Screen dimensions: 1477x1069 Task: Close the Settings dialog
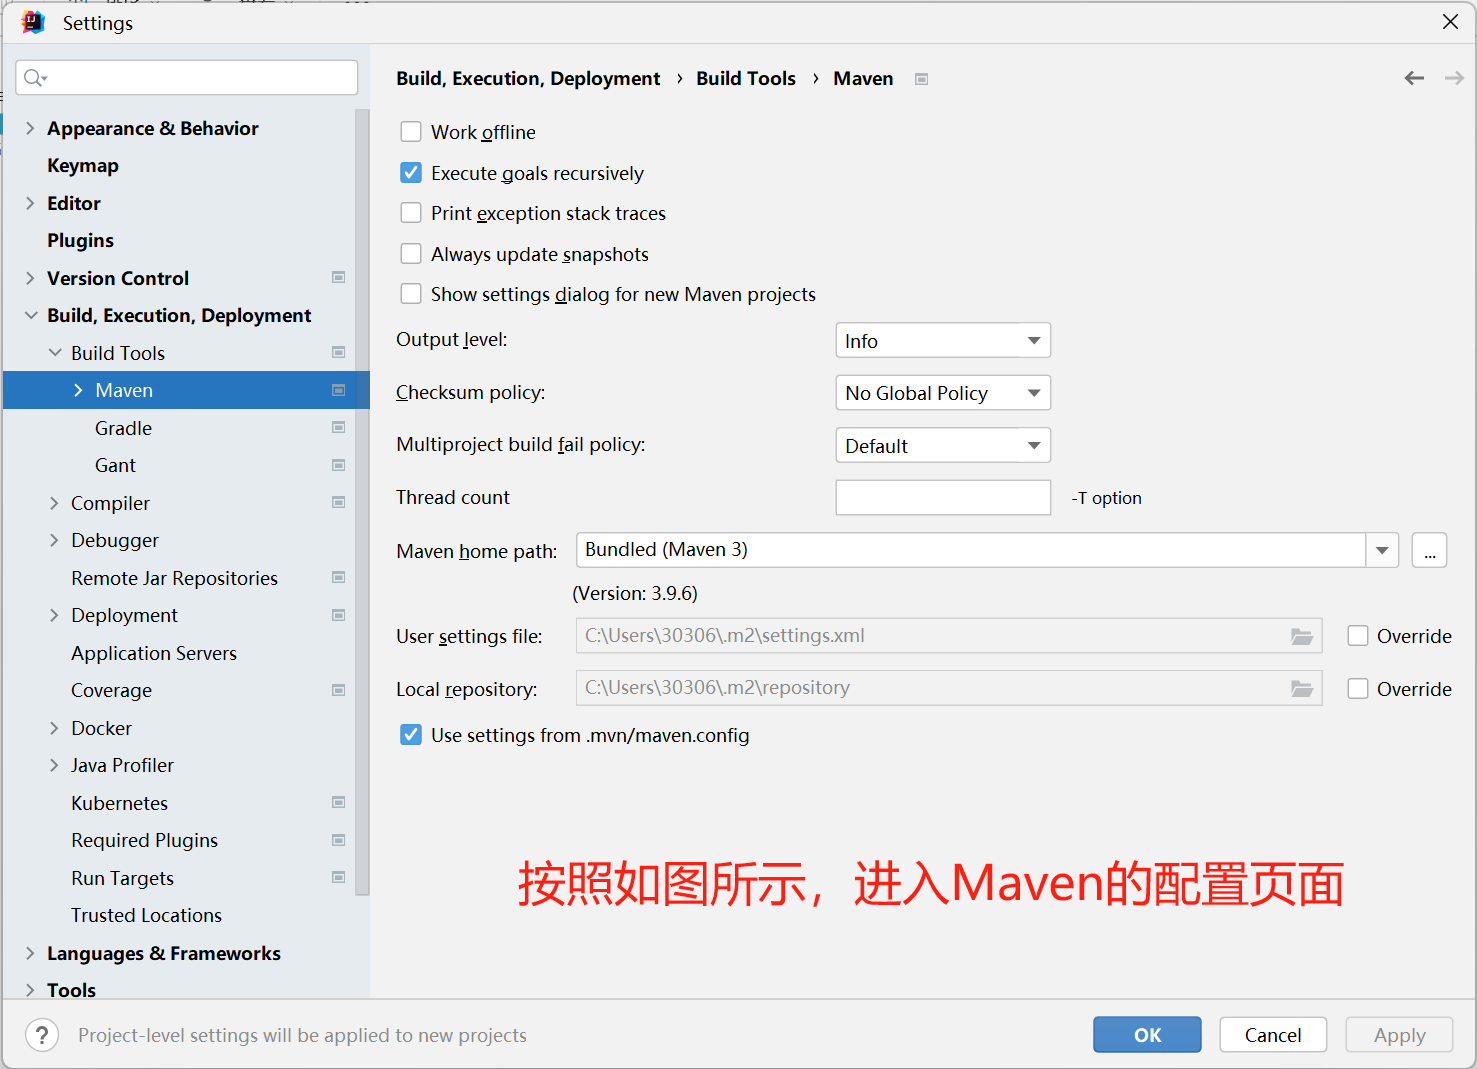1450,22
